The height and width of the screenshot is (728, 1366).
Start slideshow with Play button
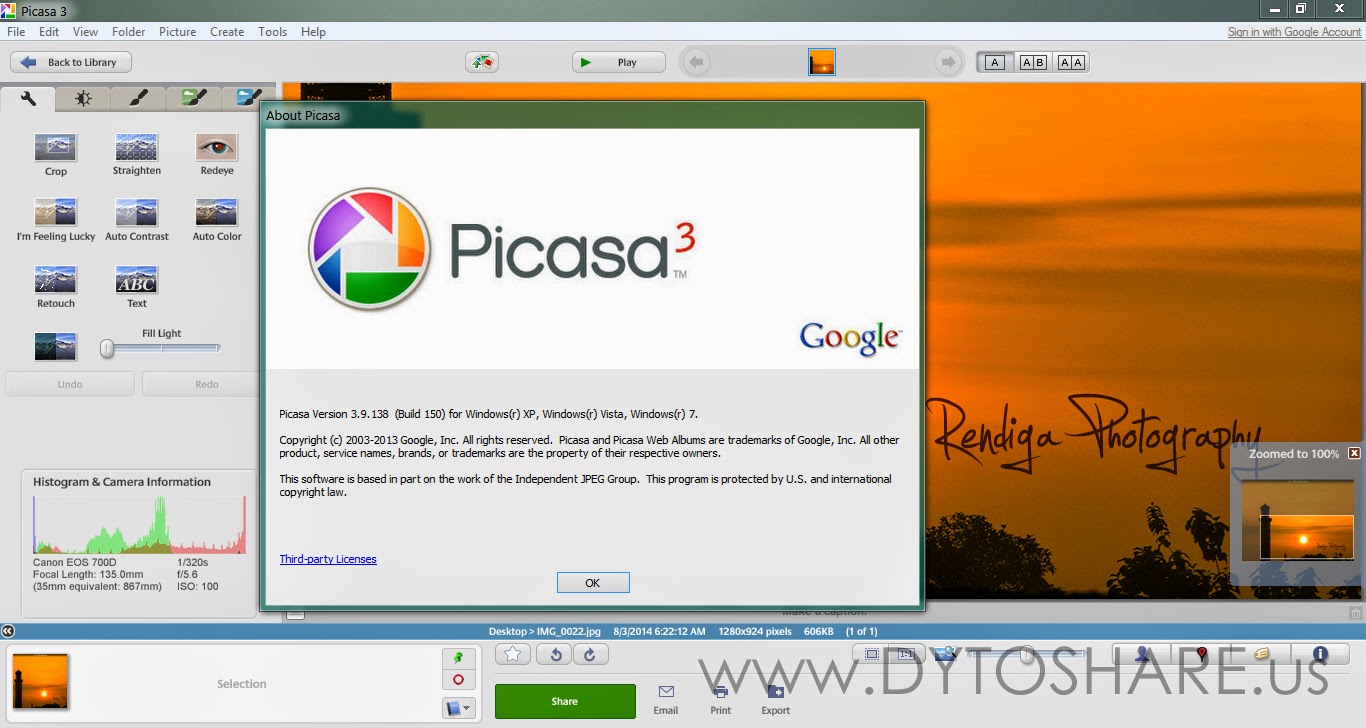(619, 62)
